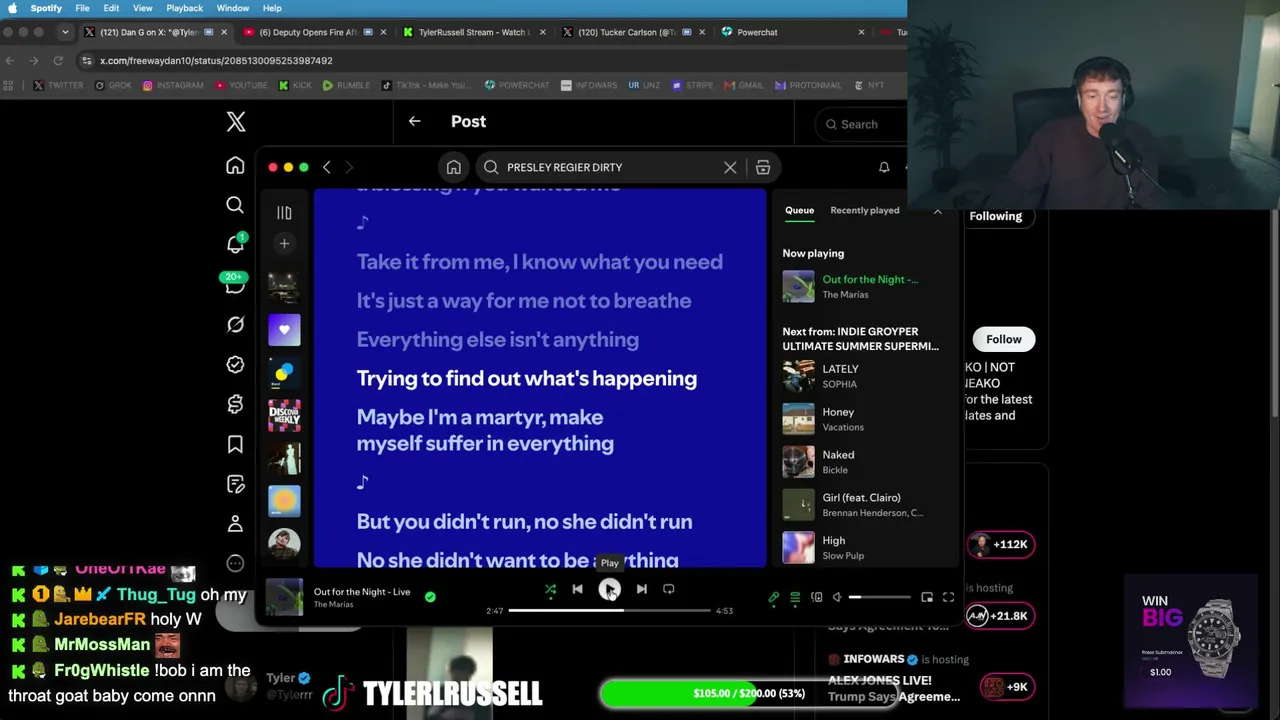Viewport: 1280px width, 720px height.
Task: Toggle the lyrics microphone icon
Action: pyautogui.click(x=773, y=598)
